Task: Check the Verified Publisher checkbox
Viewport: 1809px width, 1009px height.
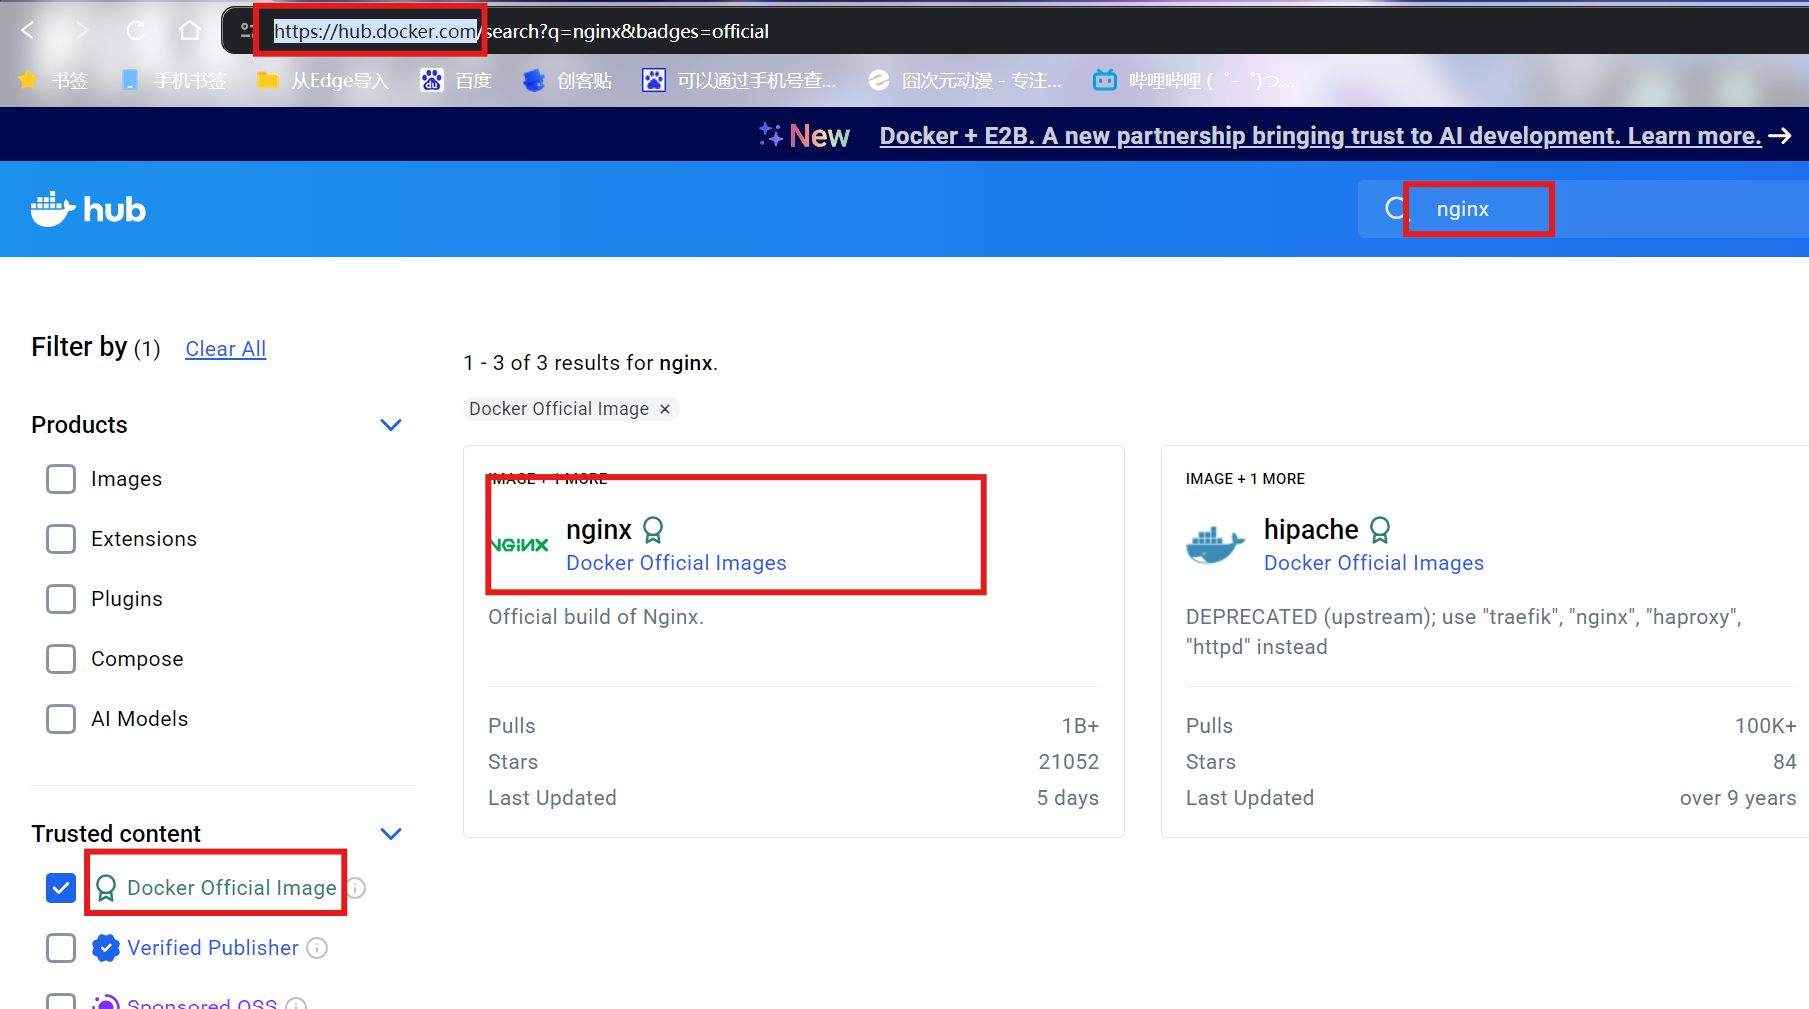Action: coord(61,948)
